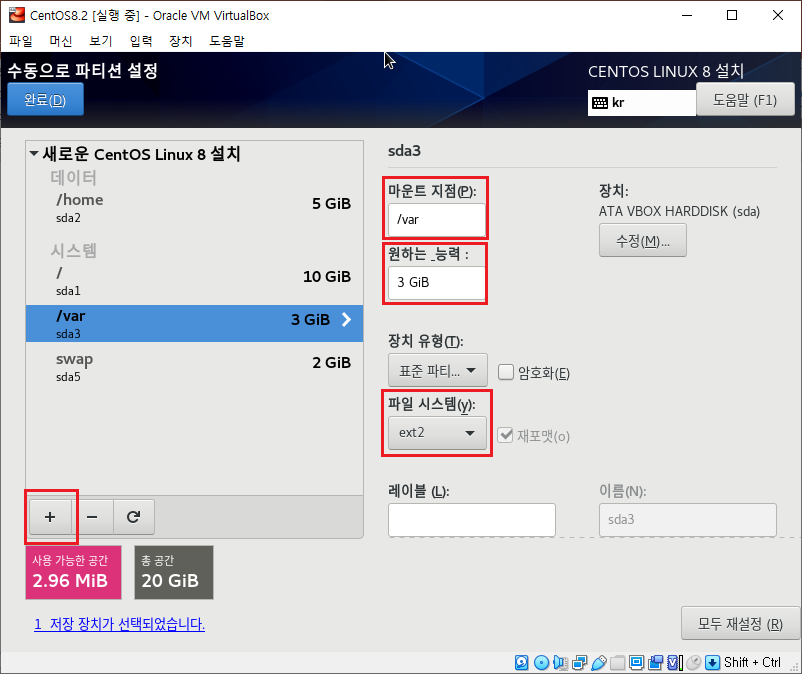The height and width of the screenshot is (674, 802).
Task: Select the /var sda3 partition row
Action: tap(194, 324)
